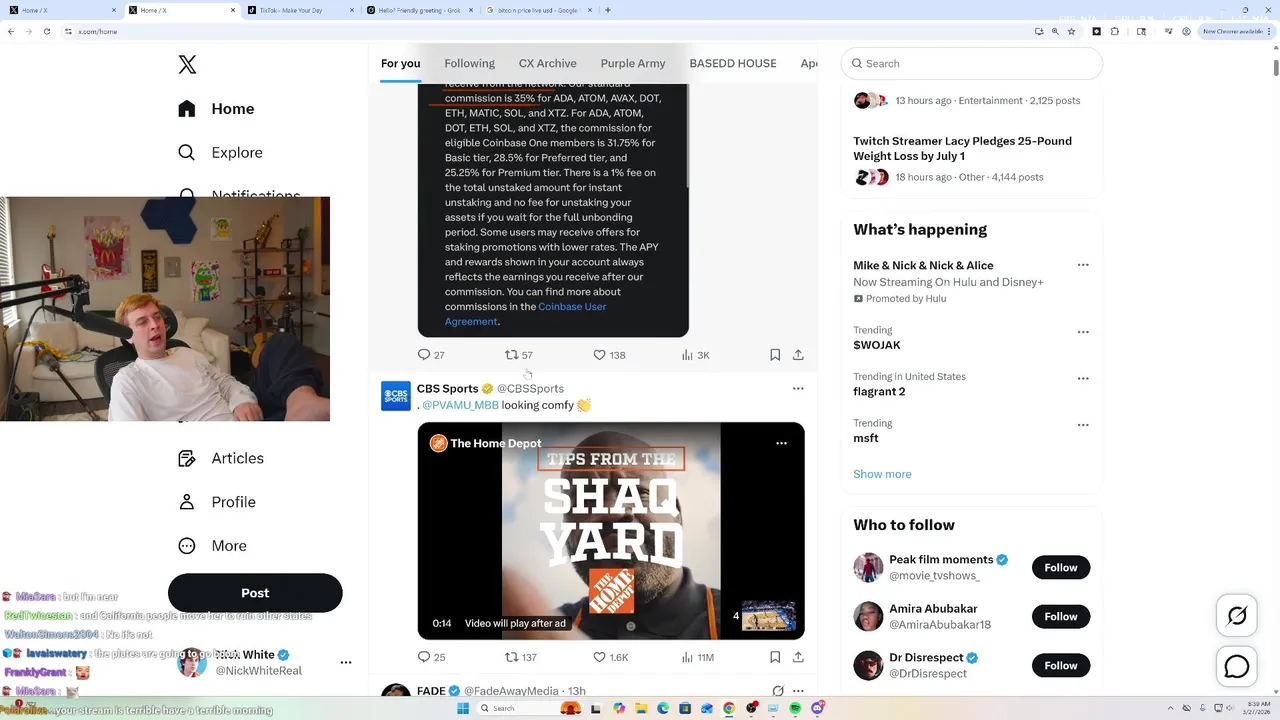Open options for the msft trend
Image resolution: width=1280 pixels, height=720 pixels.
(x=1083, y=425)
